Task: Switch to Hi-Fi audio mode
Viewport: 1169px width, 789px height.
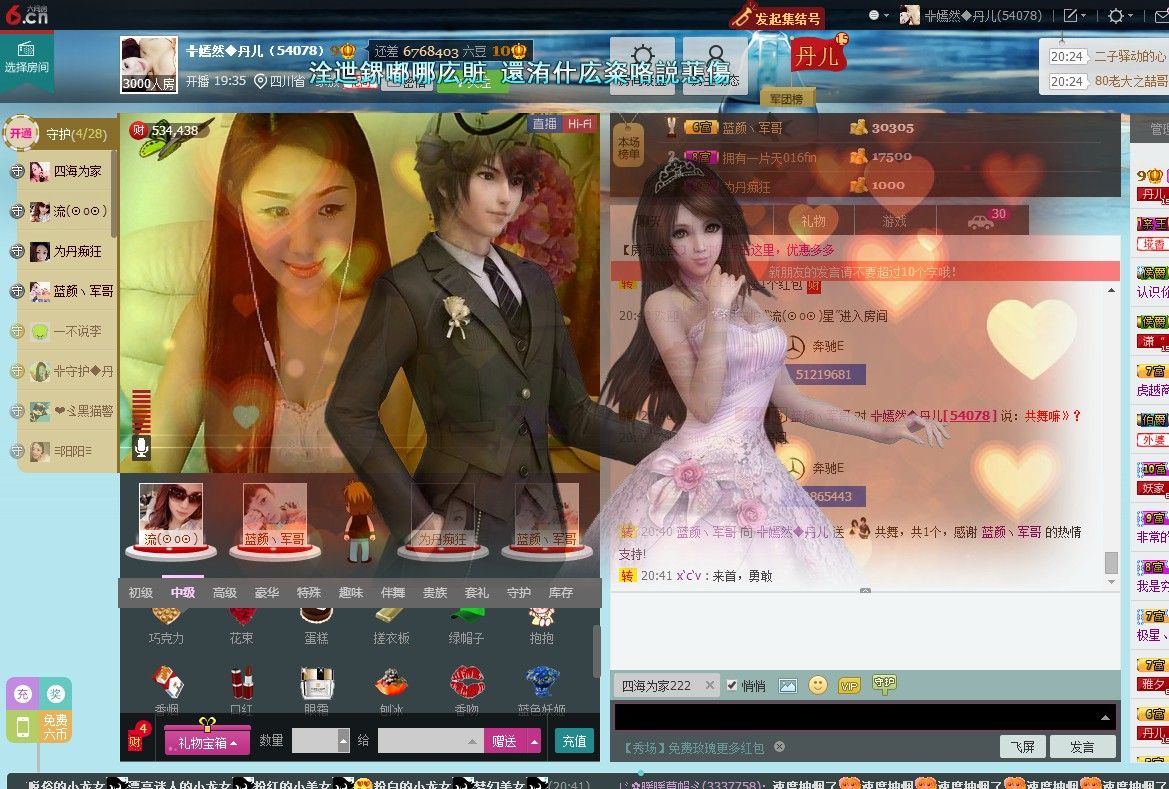Action: point(579,124)
